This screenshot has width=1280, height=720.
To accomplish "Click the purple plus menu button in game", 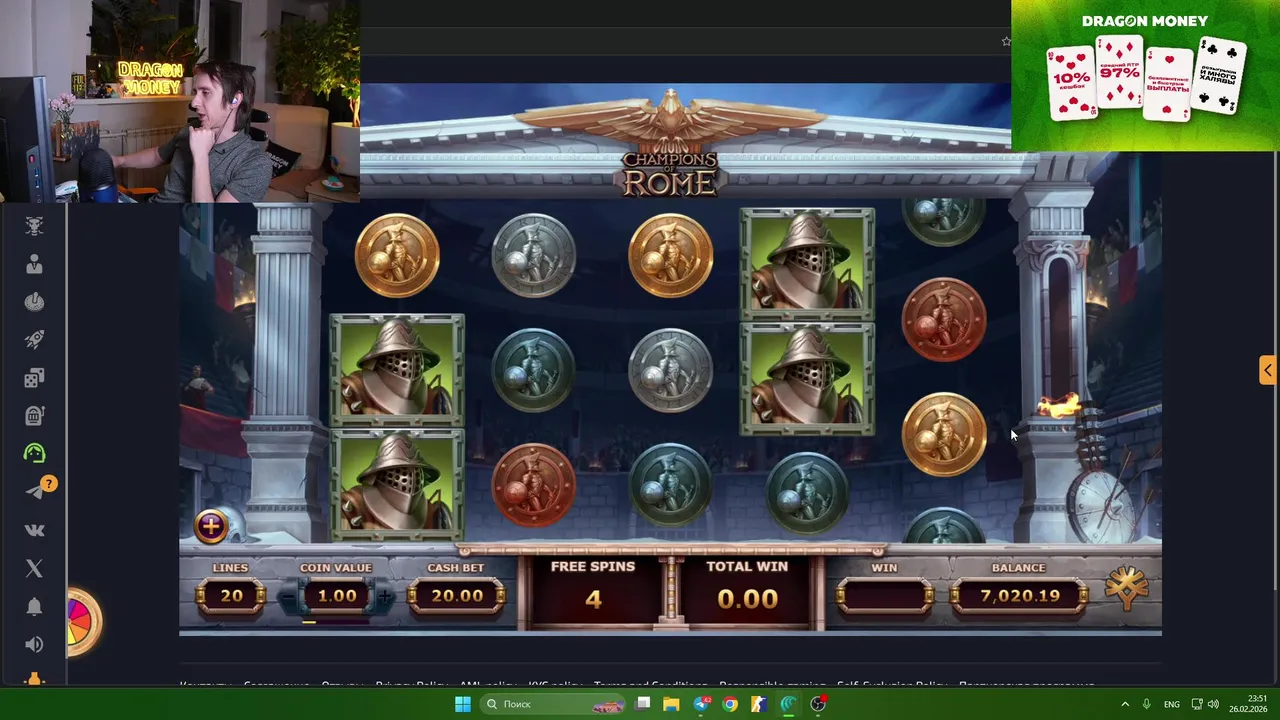I will point(211,526).
